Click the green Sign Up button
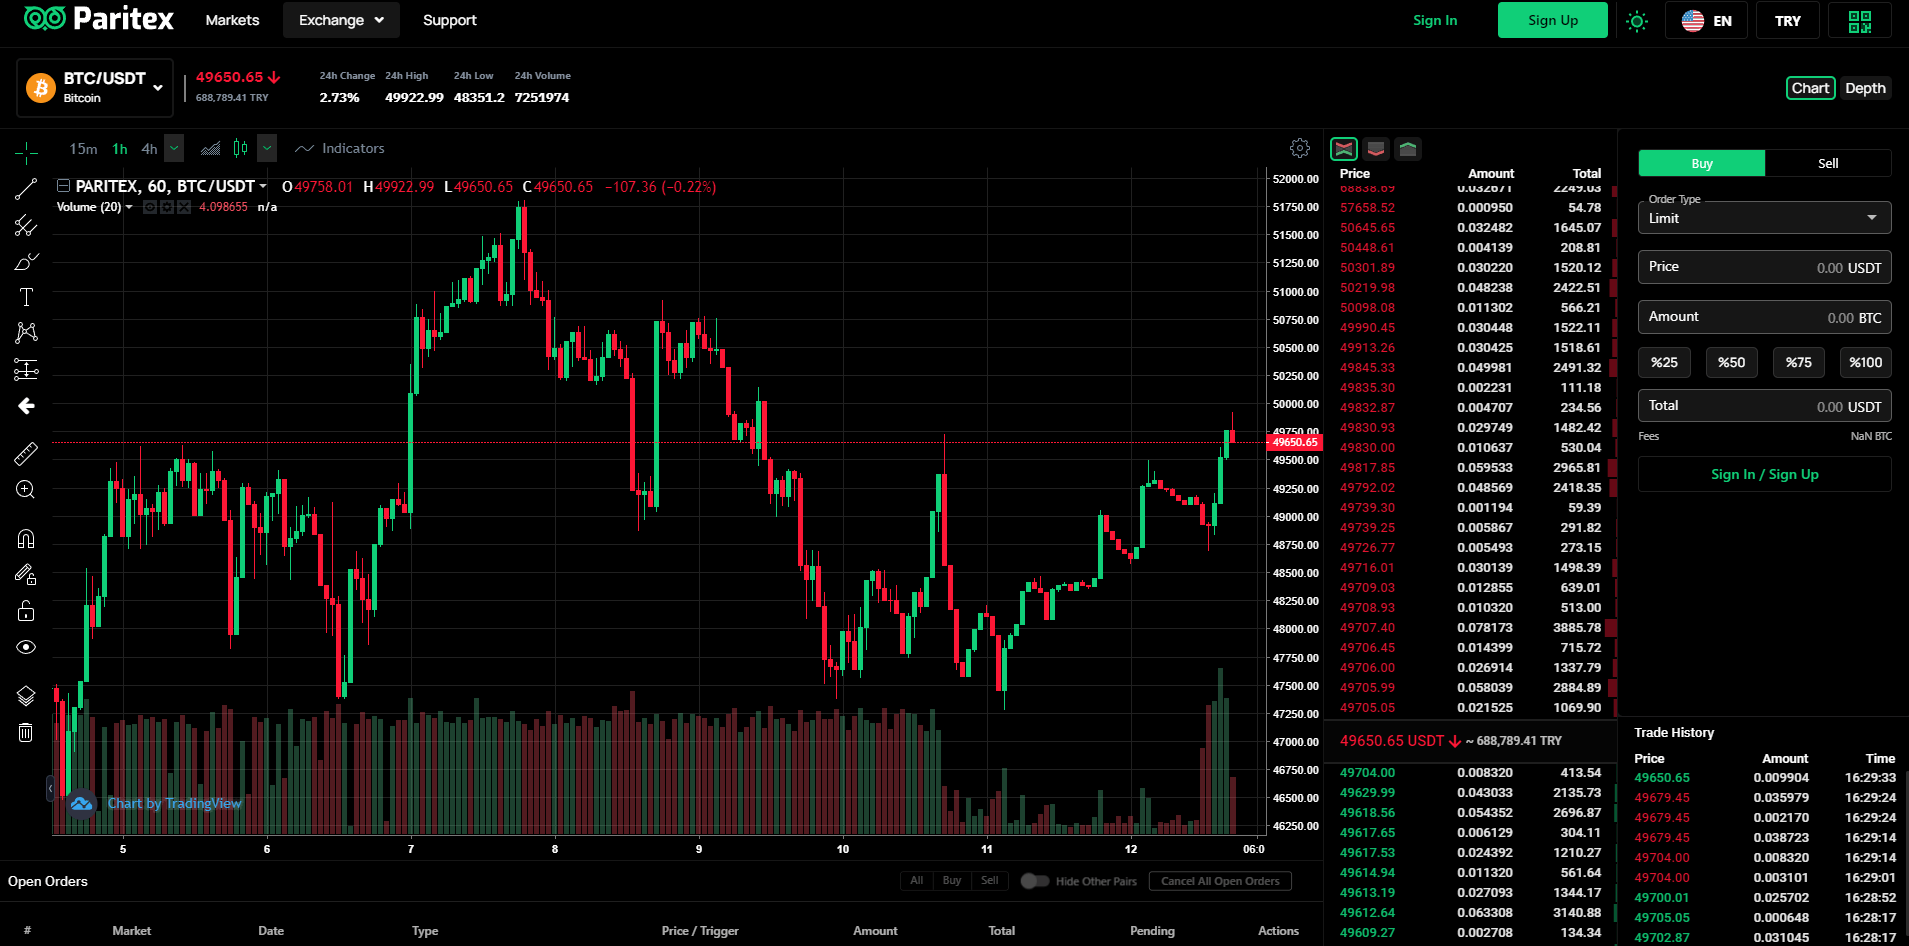This screenshot has width=1909, height=946. (x=1553, y=20)
